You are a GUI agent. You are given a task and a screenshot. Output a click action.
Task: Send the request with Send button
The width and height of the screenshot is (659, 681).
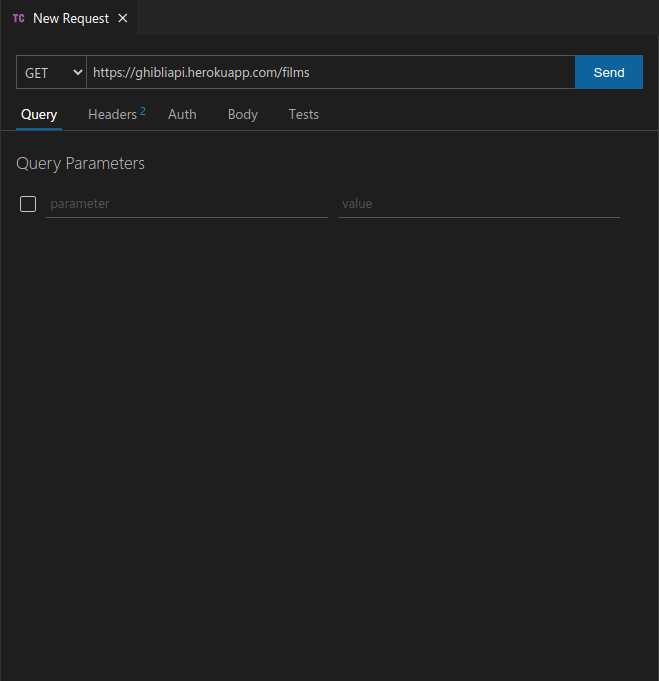pyautogui.click(x=609, y=72)
